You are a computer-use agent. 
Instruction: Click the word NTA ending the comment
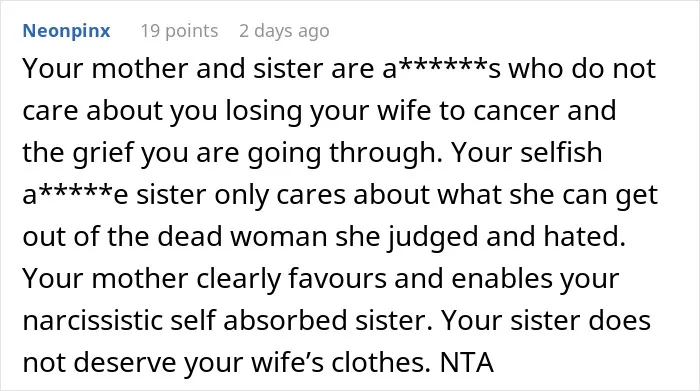click(467, 362)
